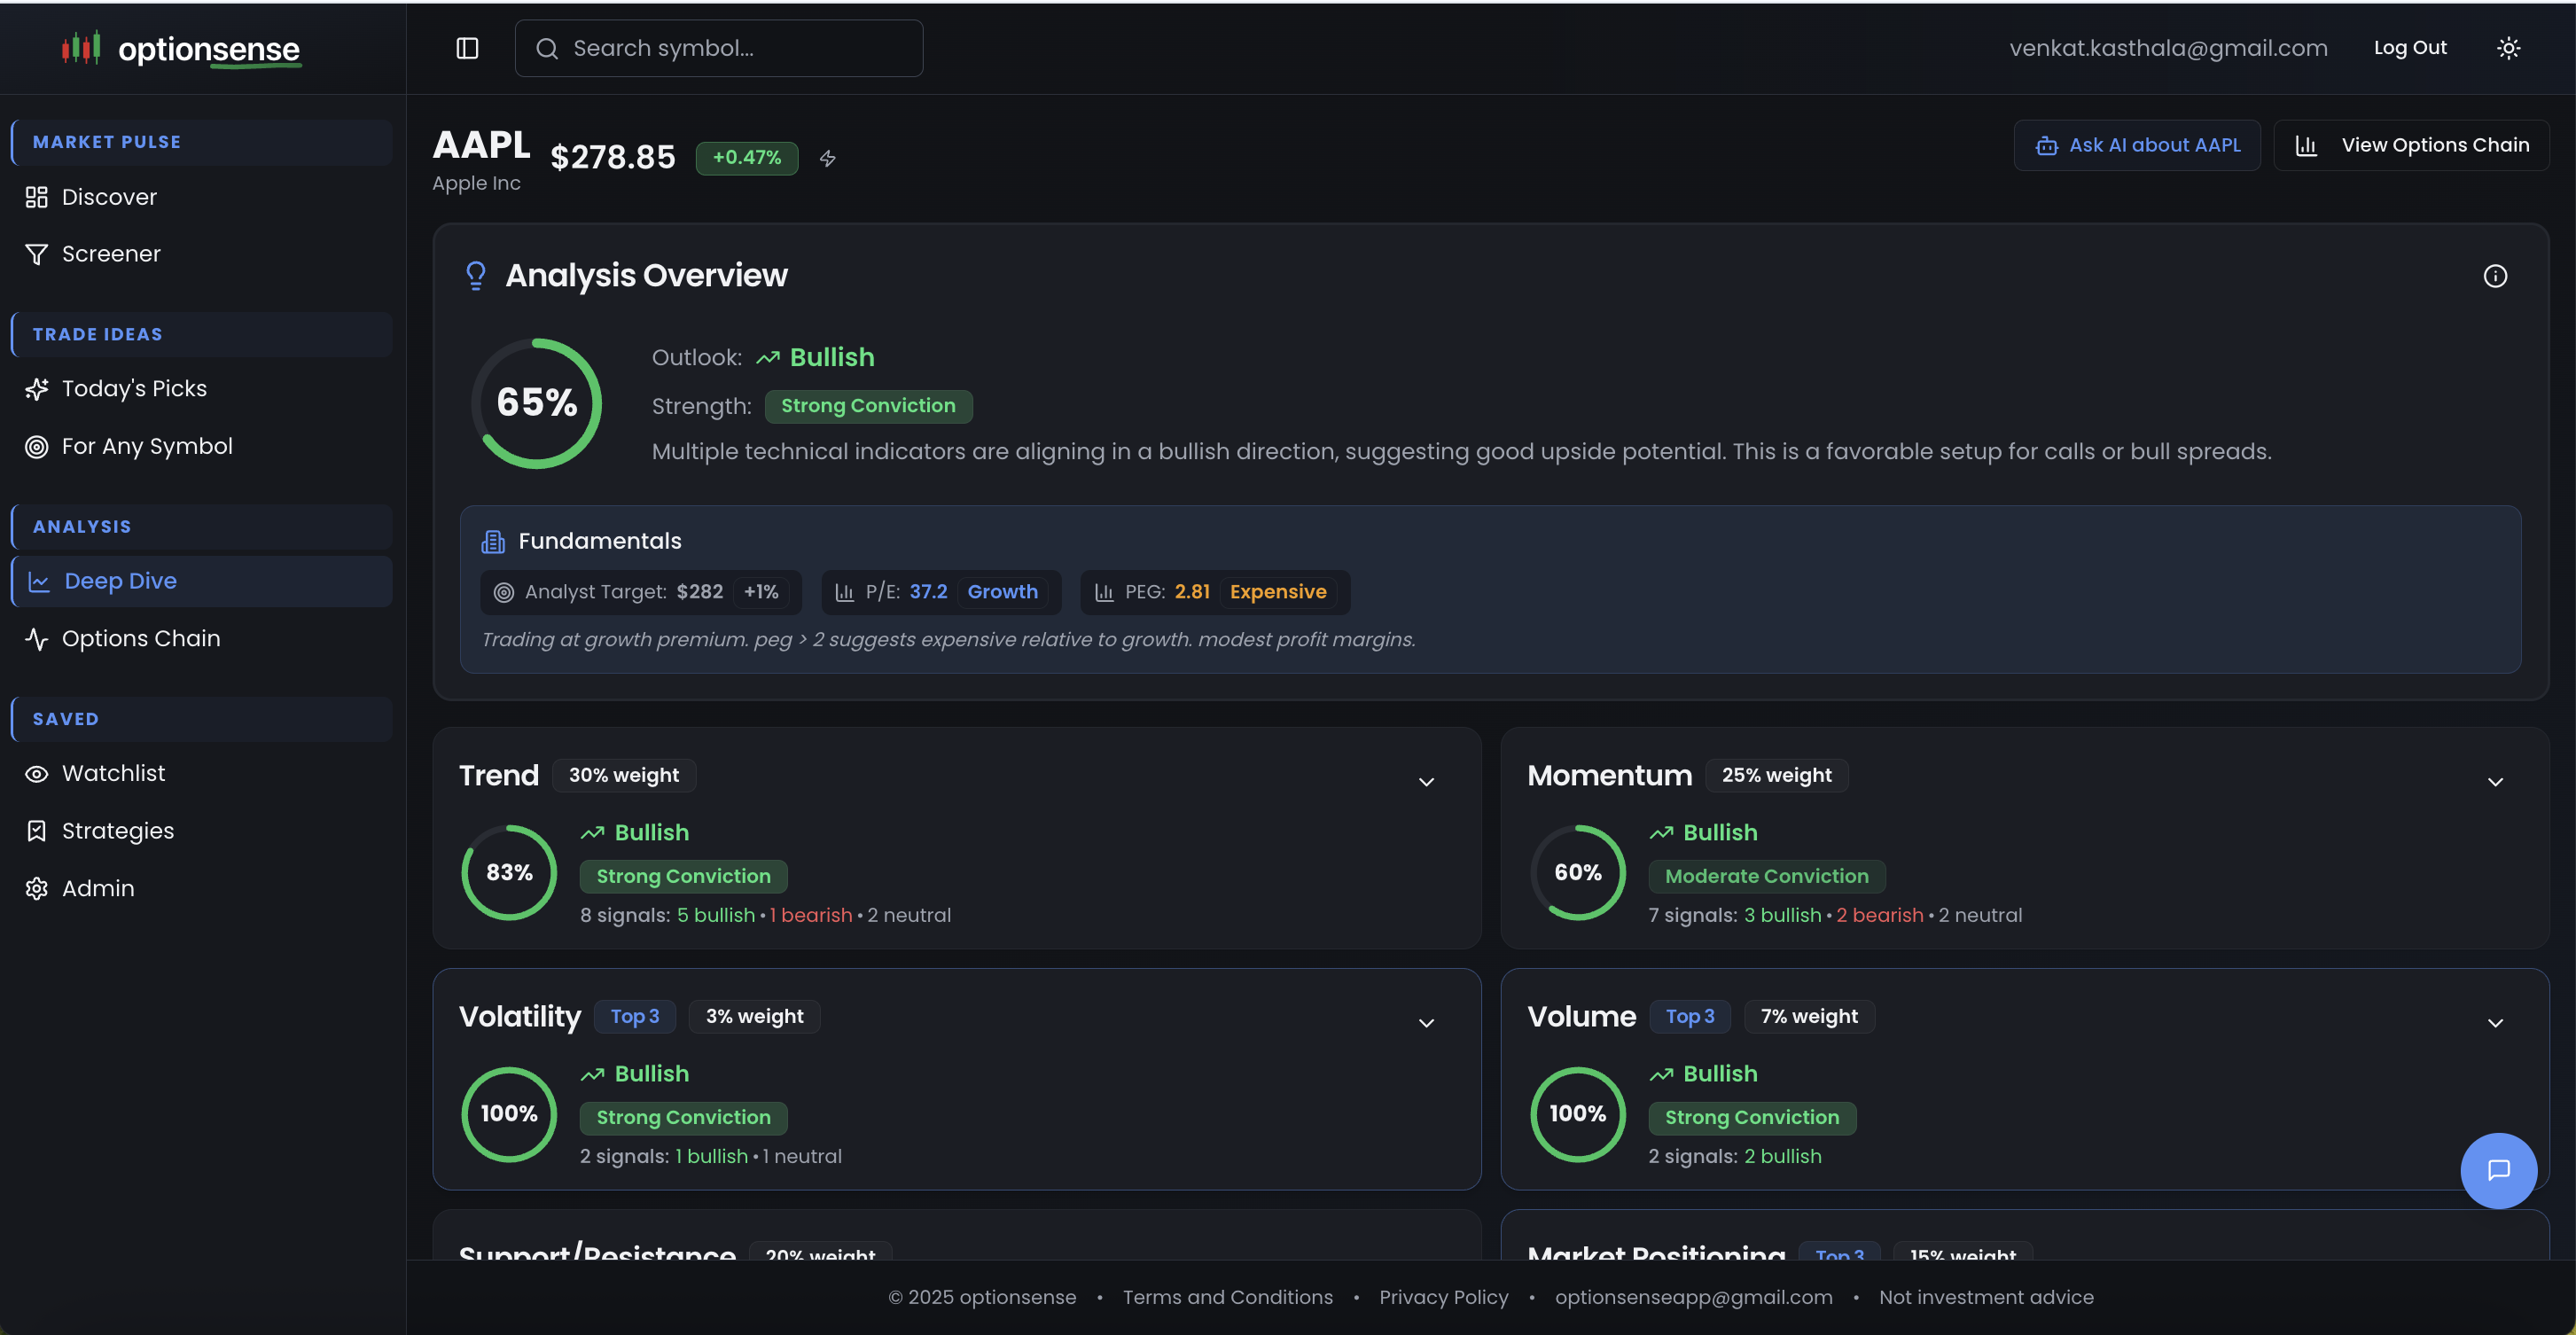Switch to the Deep Dive analysis view
This screenshot has height=1335, width=2576.
click(x=120, y=580)
